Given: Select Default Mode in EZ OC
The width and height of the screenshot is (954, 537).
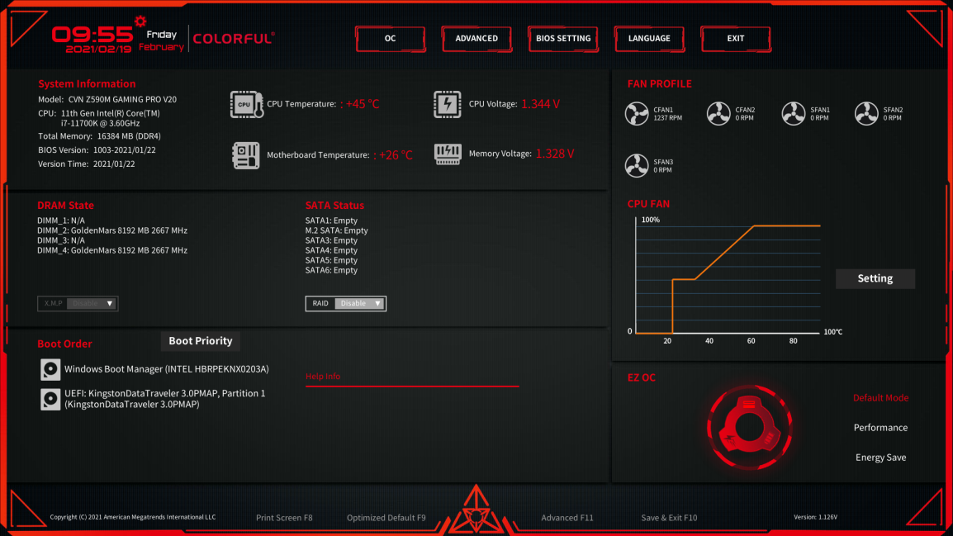Looking at the screenshot, I should [x=880, y=398].
